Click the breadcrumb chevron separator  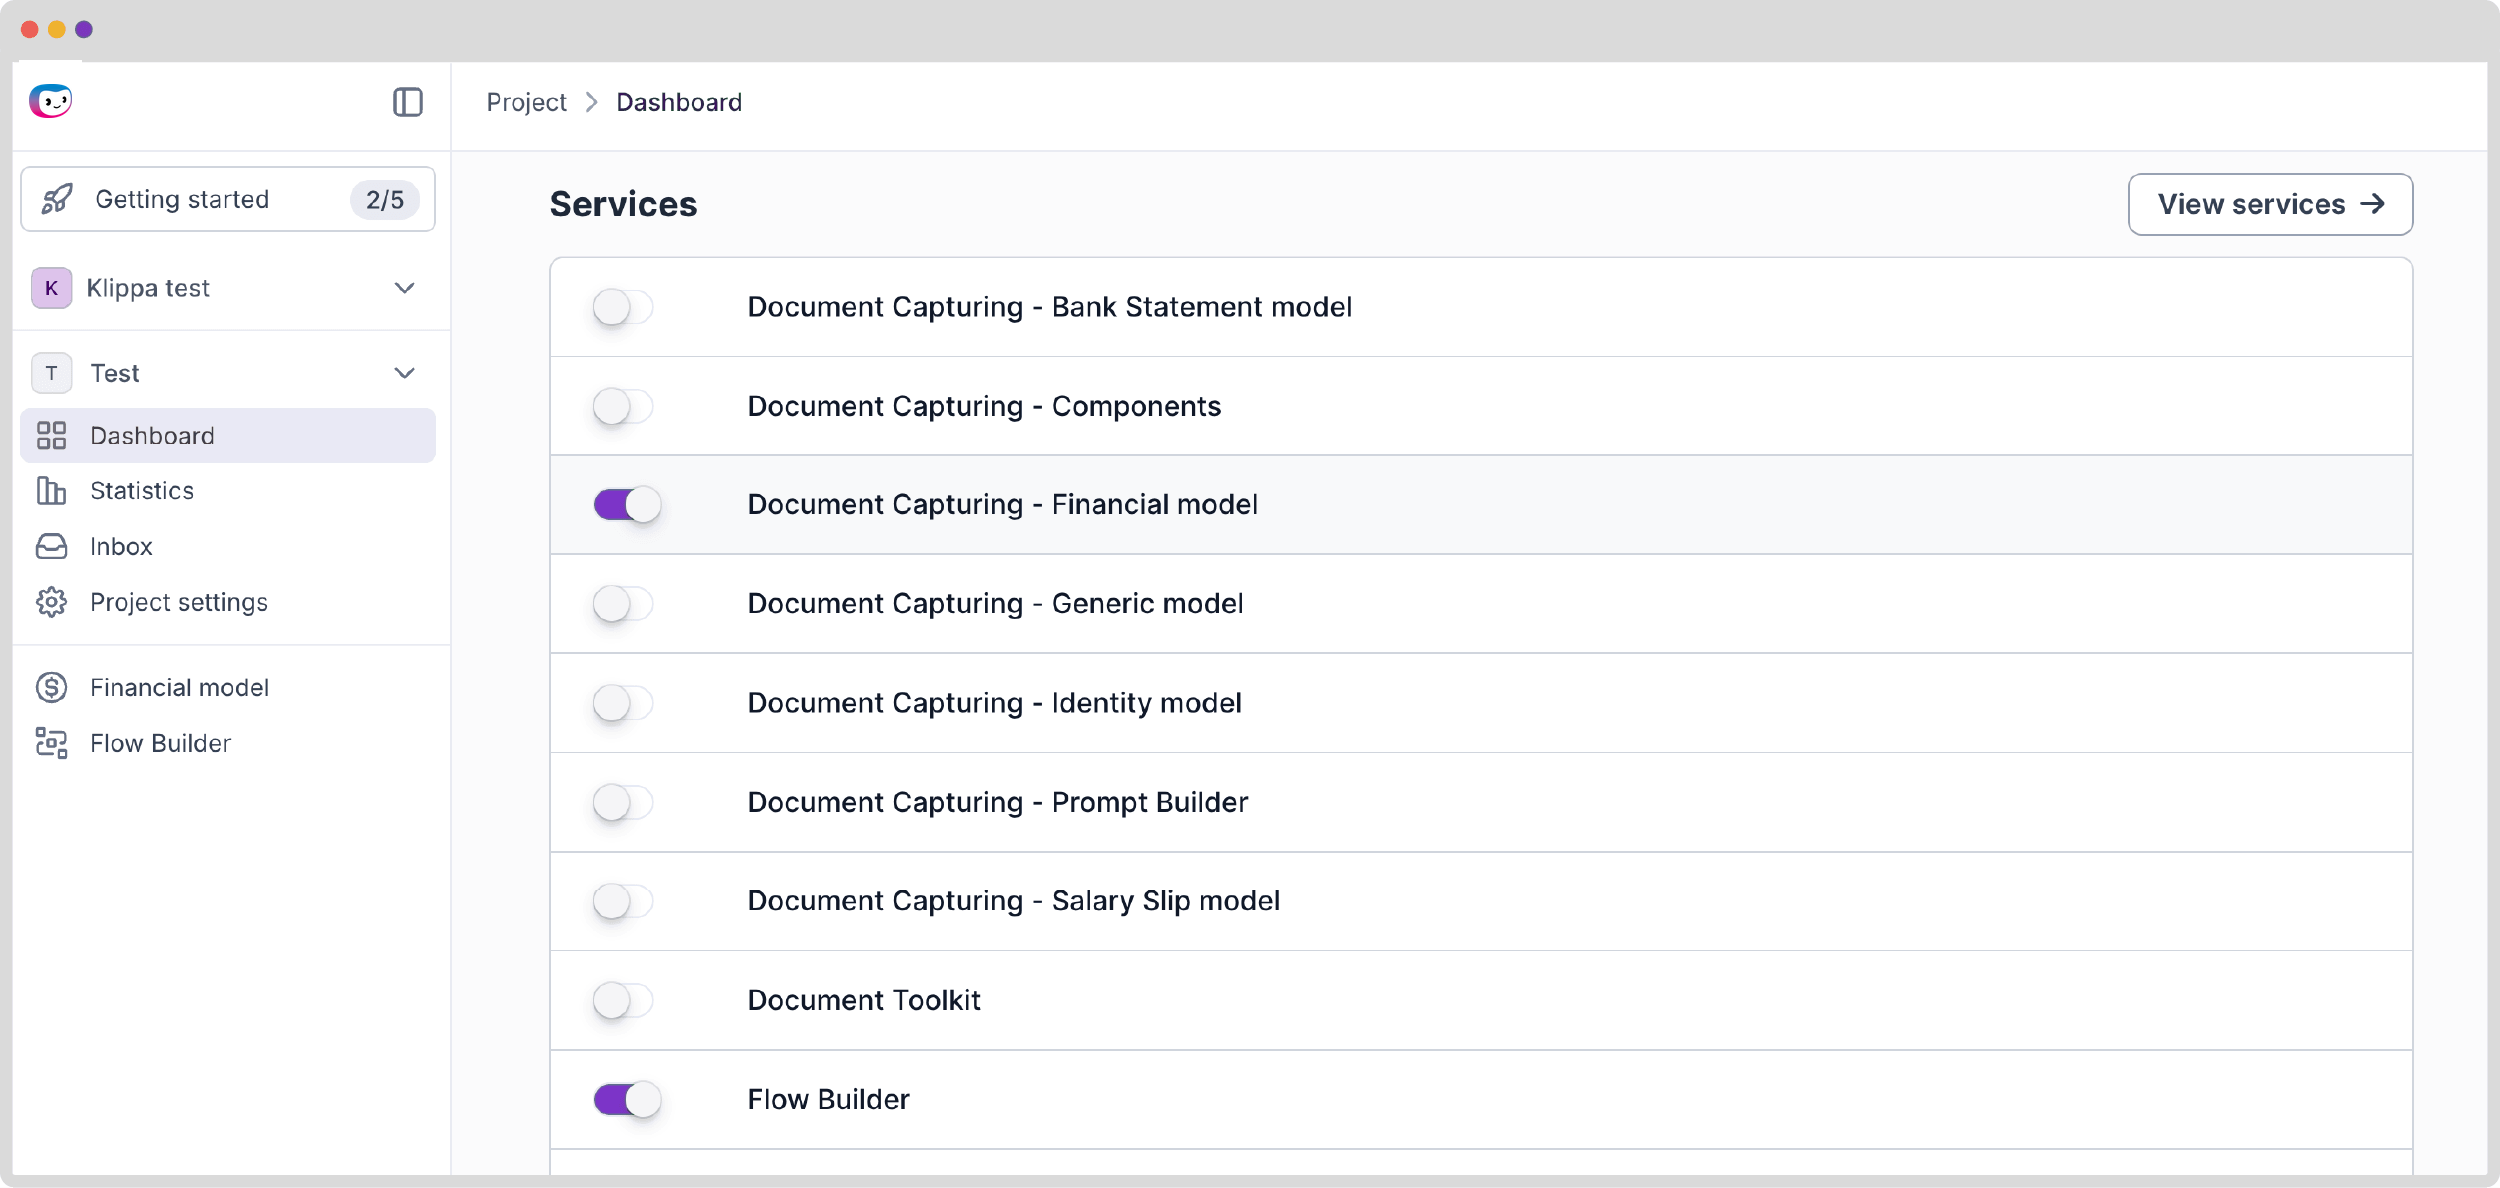(x=591, y=102)
